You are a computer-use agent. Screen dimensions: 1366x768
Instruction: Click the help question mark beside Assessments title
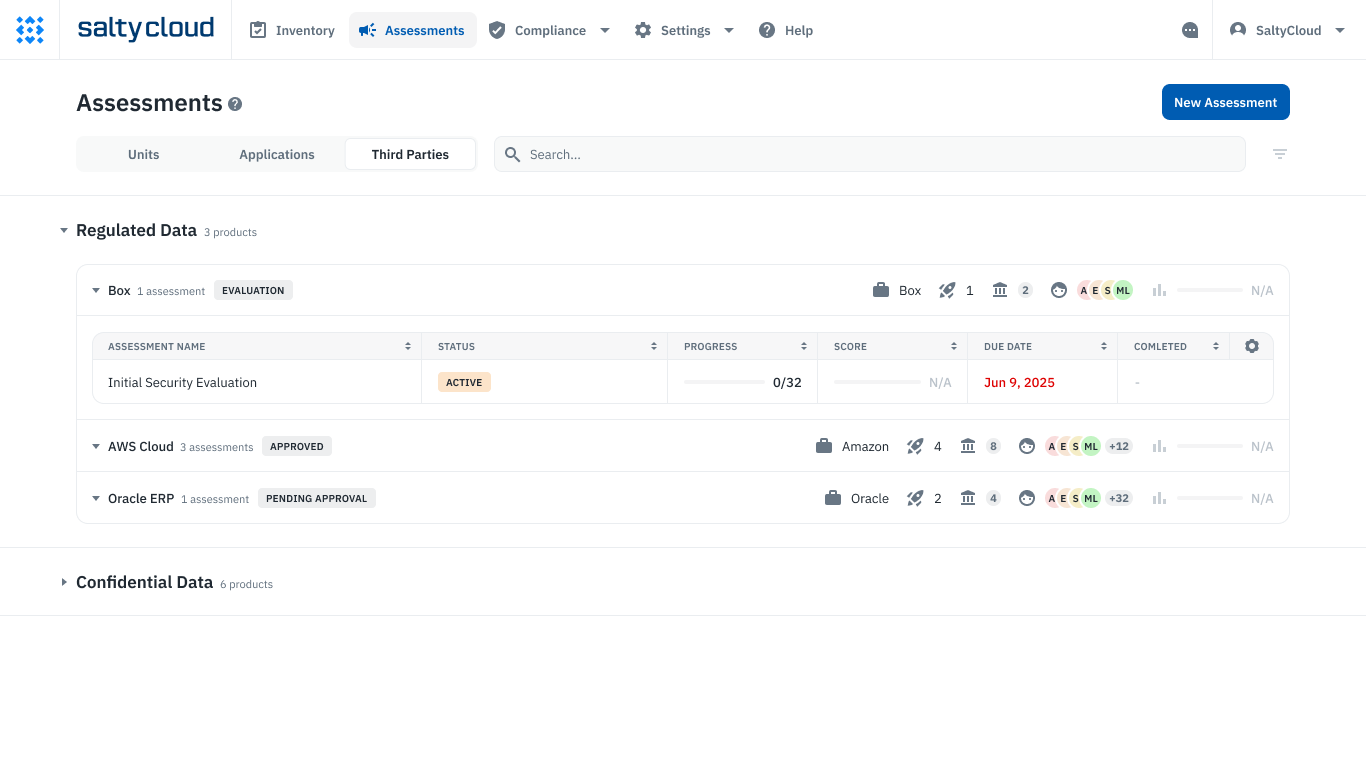pos(235,104)
